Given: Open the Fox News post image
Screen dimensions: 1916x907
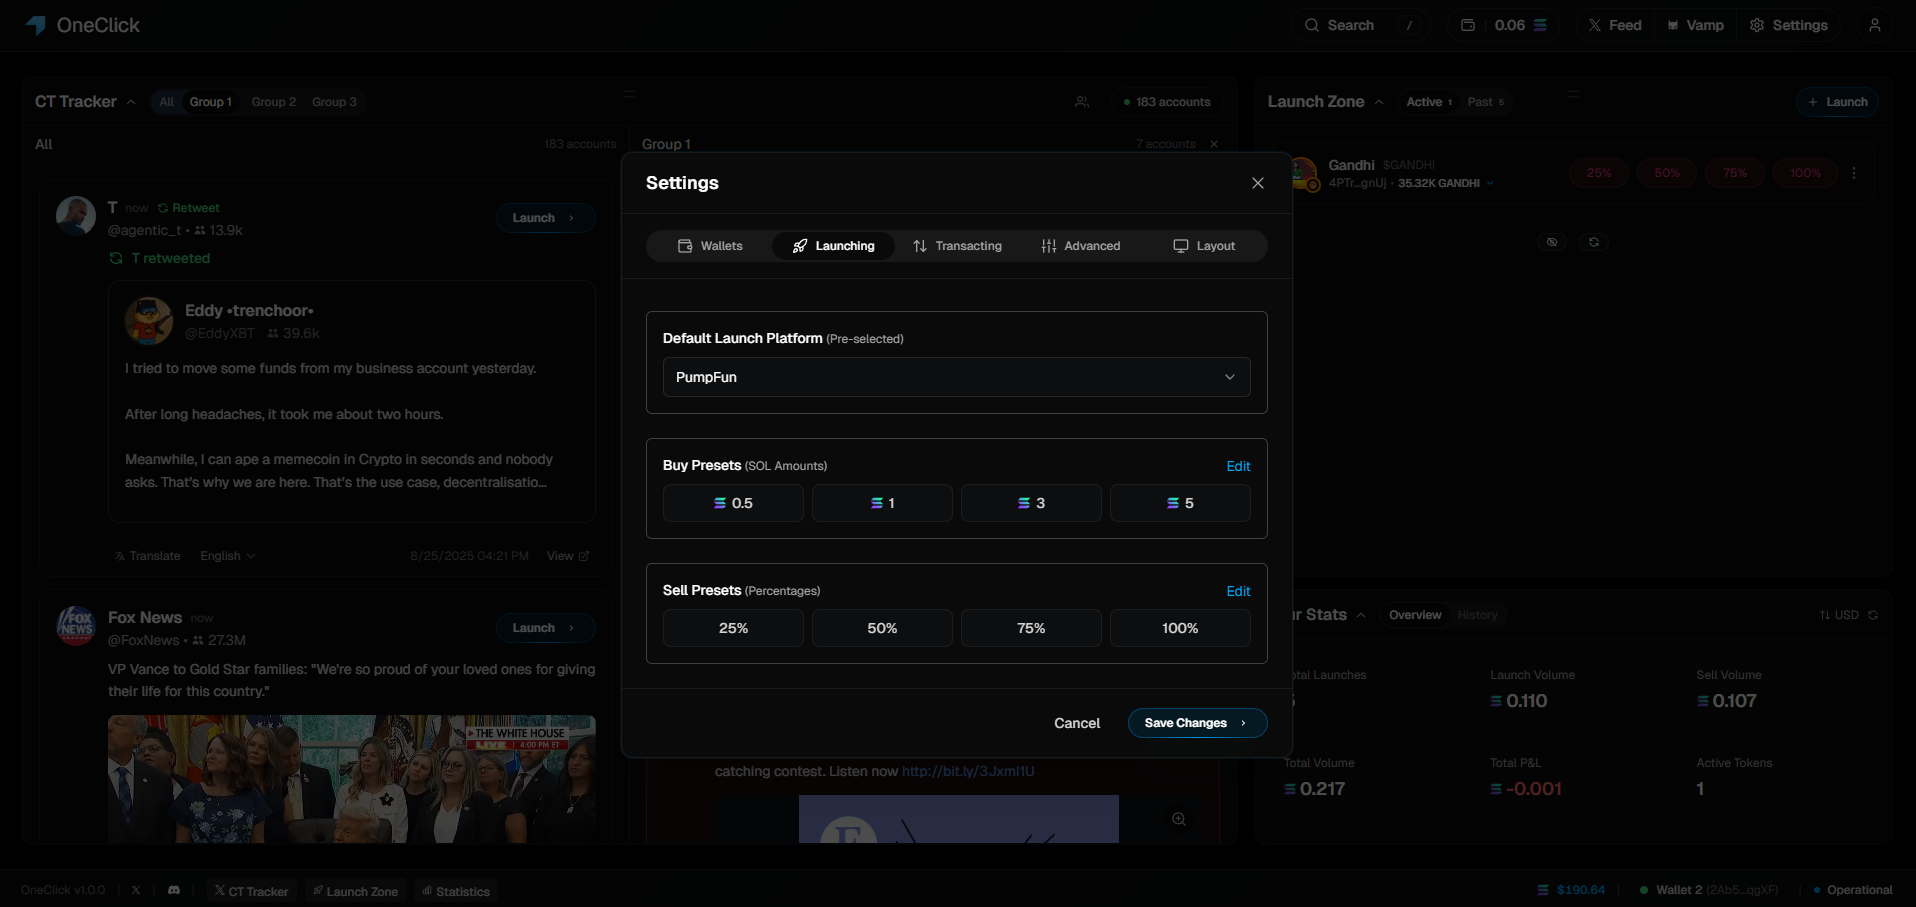Looking at the screenshot, I should pyautogui.click(x=352, y=778).
